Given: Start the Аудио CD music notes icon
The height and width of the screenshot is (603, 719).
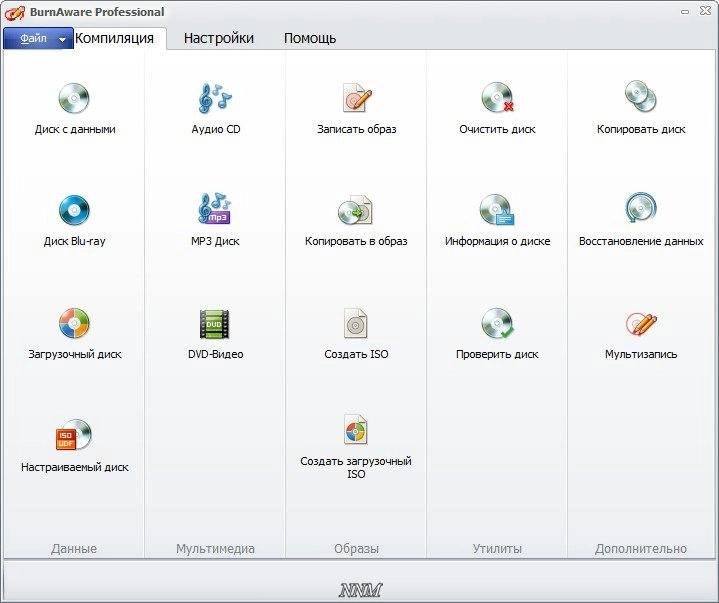Looking at the screenshot, I should 215,98.
